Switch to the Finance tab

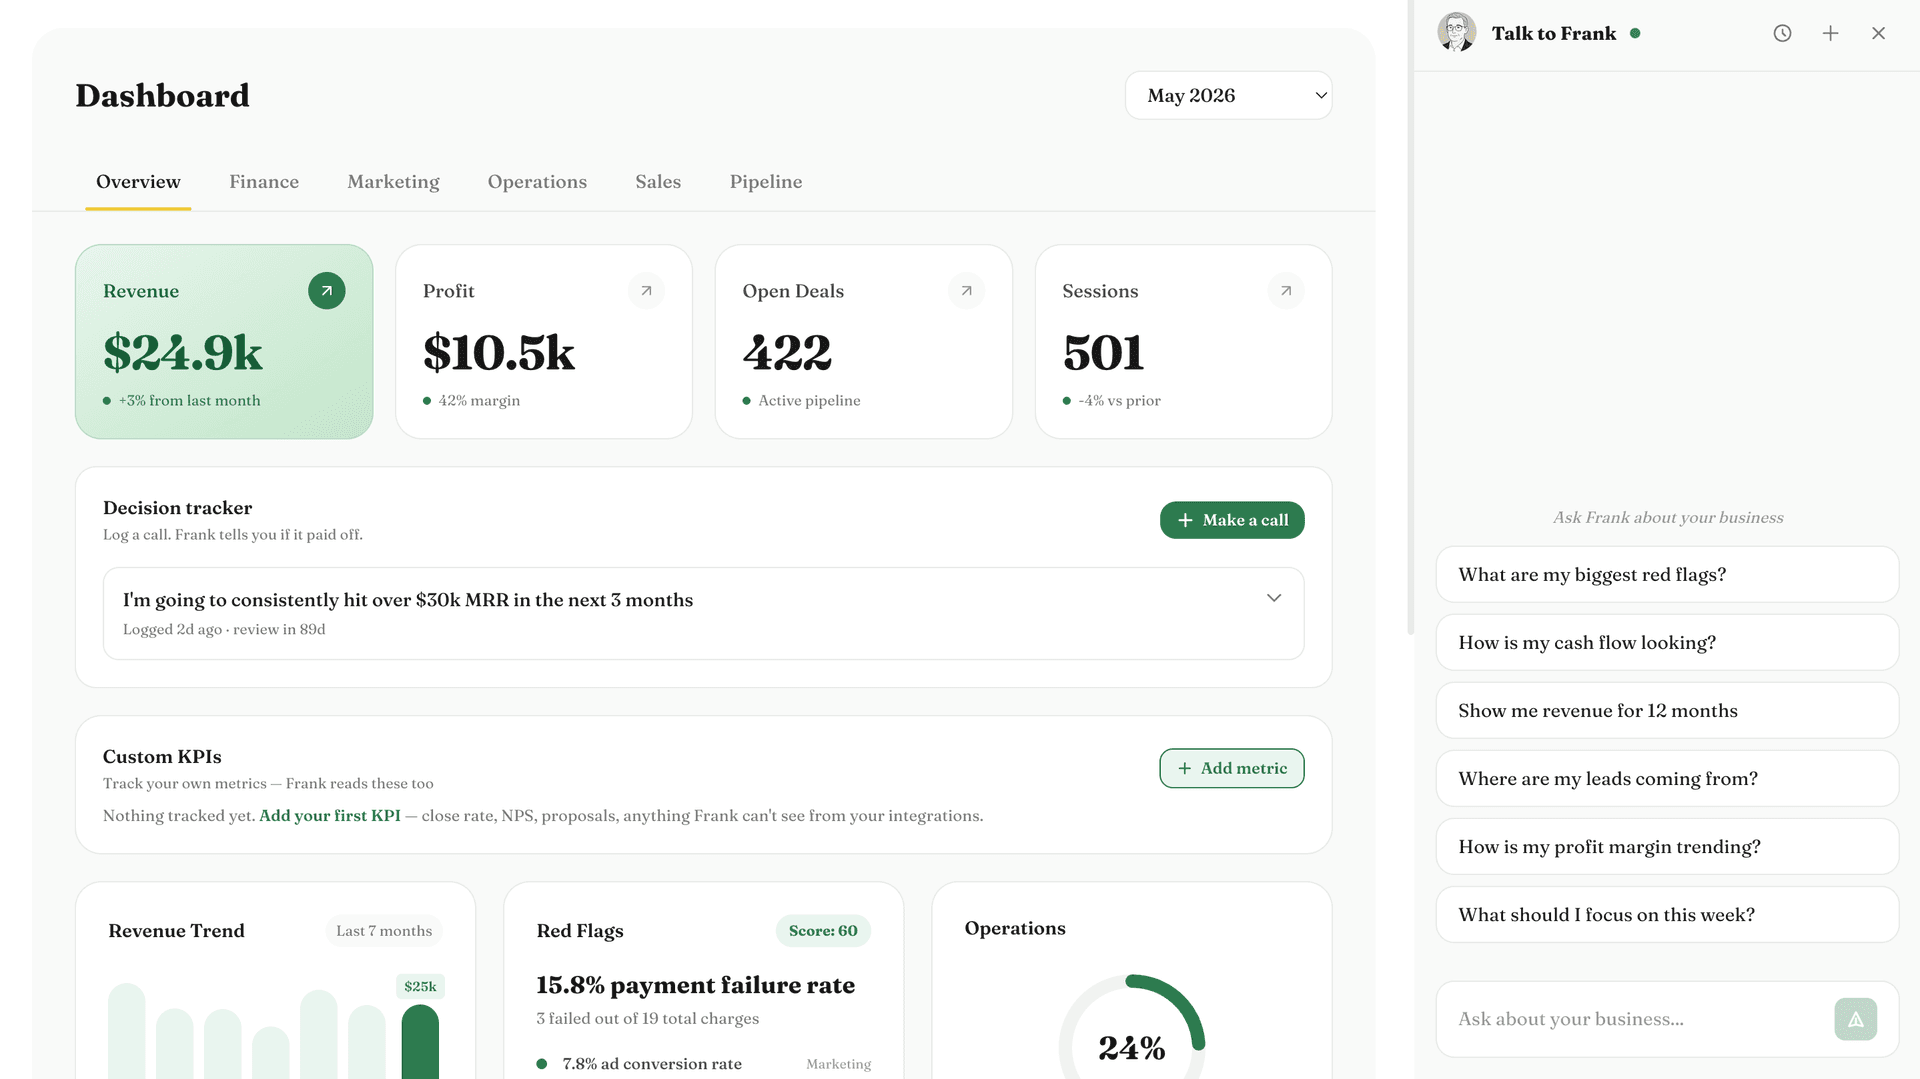pyautogui.click(x=264, y=182)
